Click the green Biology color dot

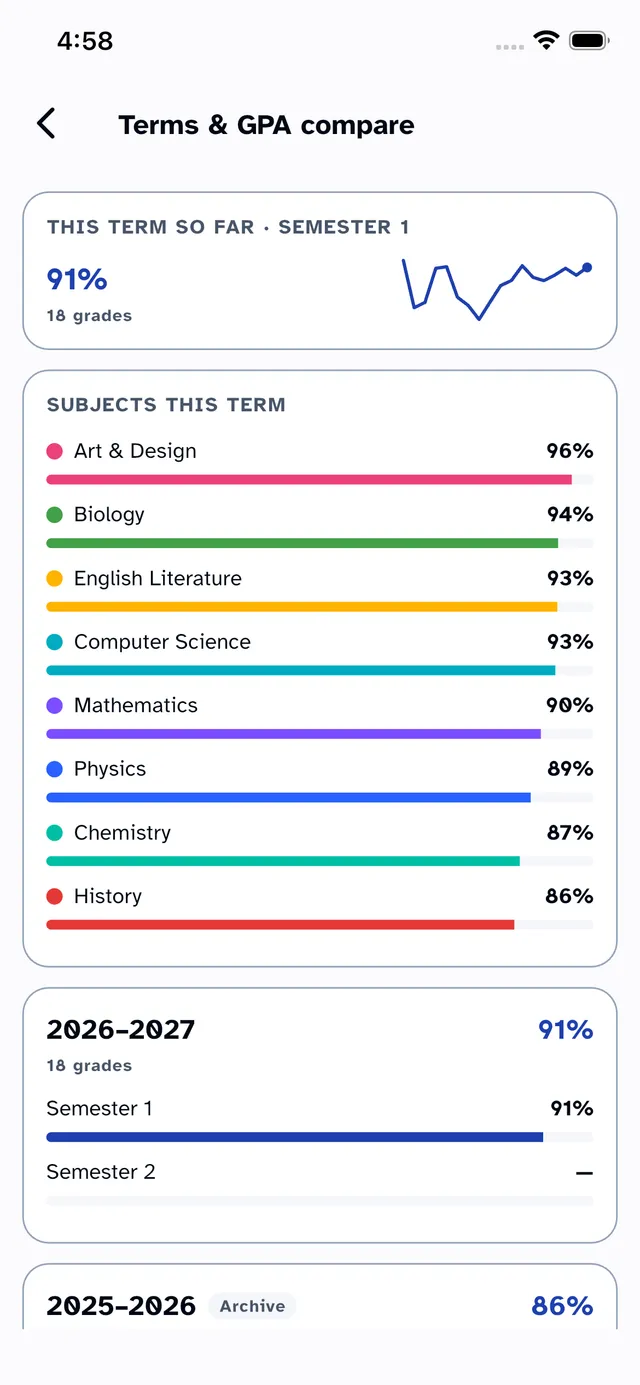tap(55, 515)
